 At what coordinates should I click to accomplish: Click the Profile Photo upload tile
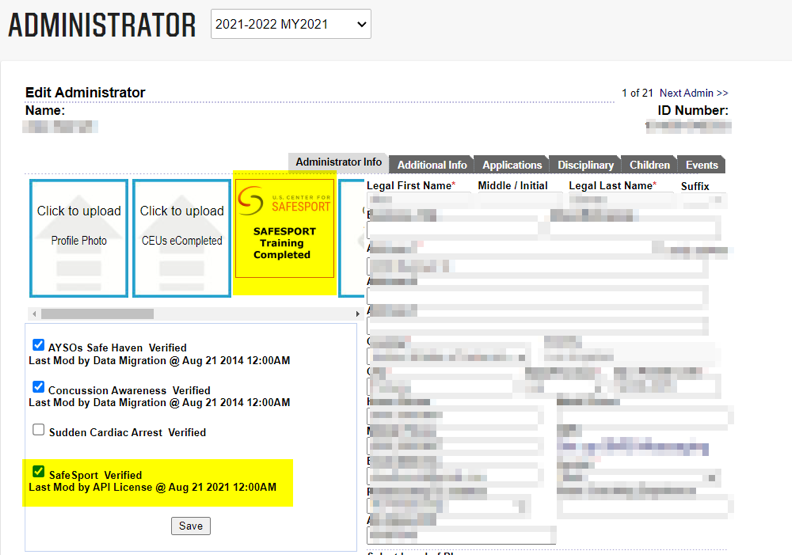coord(79,238)
